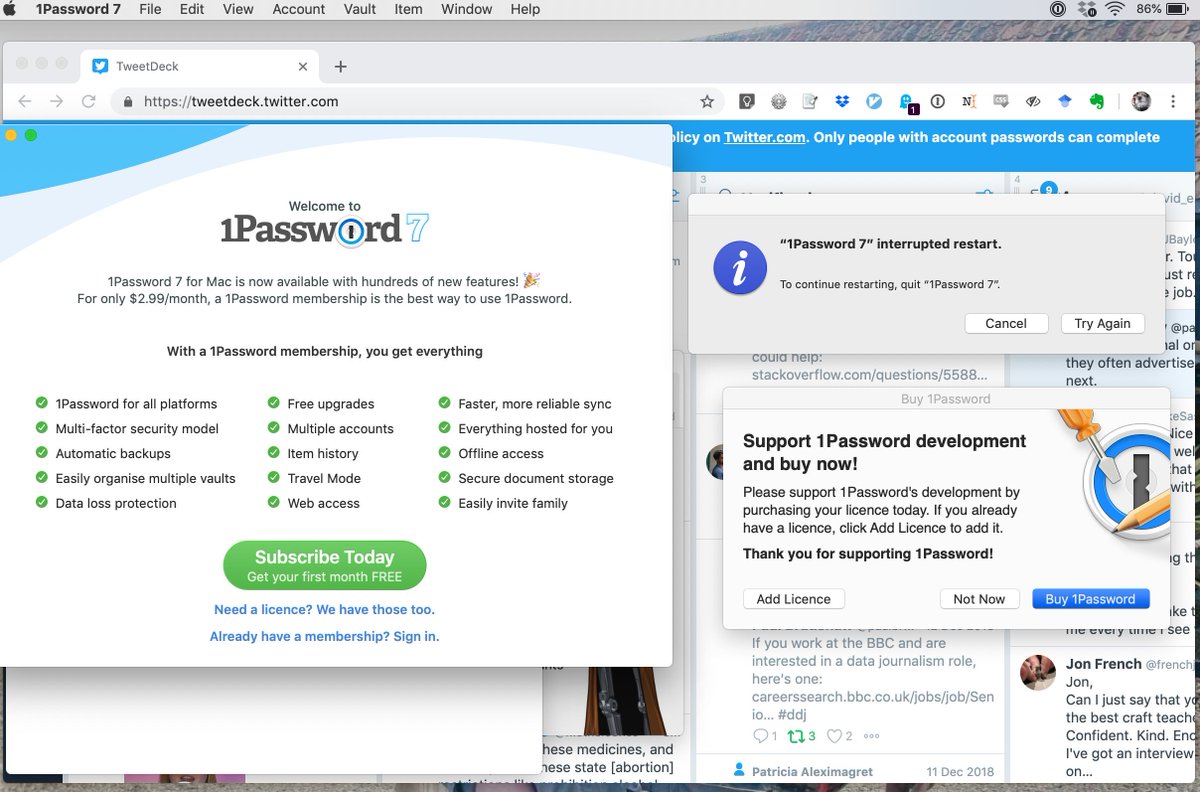Click the Evernote elephant extension icon
This screenshot has width=1200, height=792.
coord(1097,101)
